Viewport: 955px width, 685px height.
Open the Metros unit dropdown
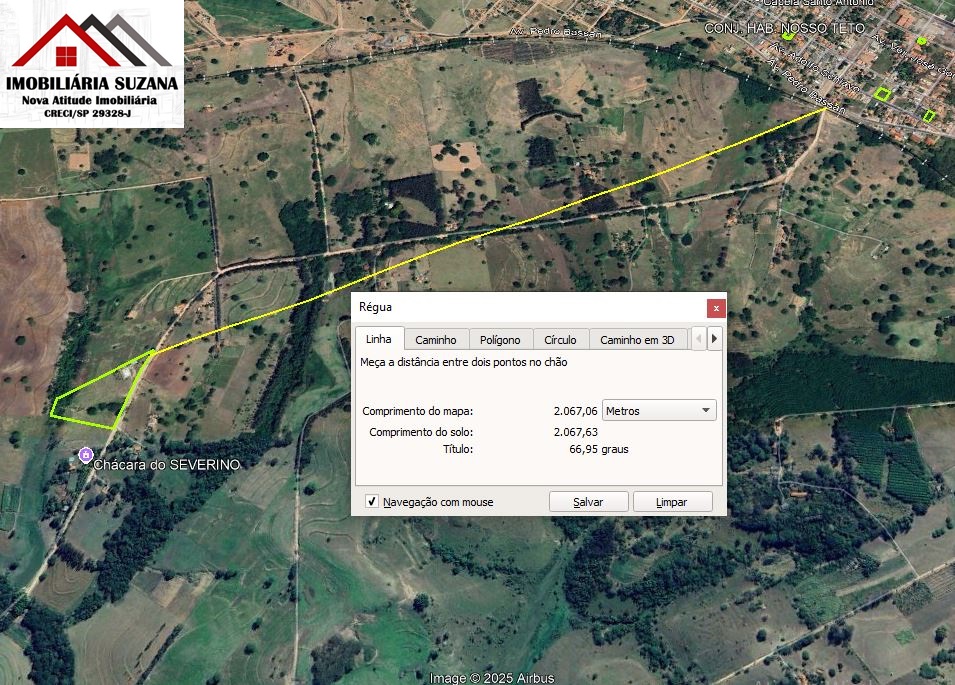[659, 410]
